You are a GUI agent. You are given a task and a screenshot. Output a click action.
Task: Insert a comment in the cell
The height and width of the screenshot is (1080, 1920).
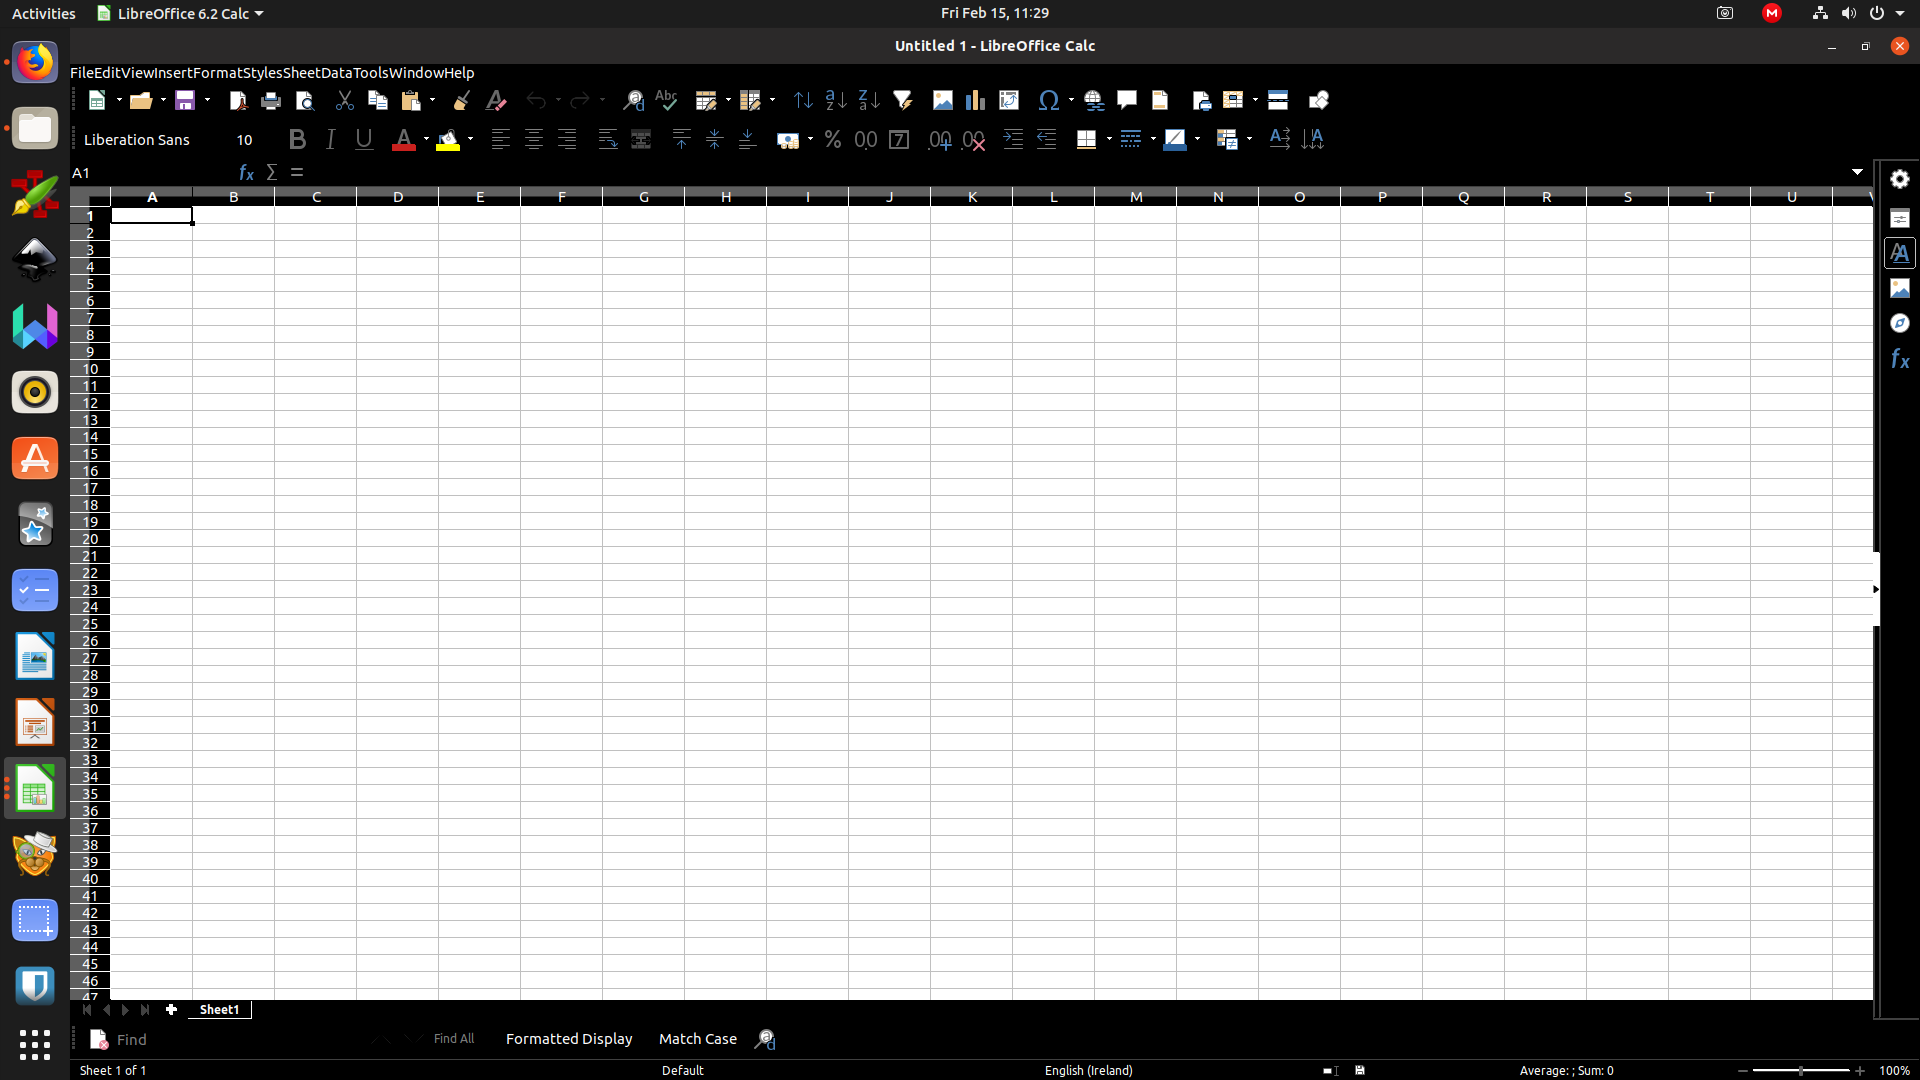point(1126,100)
